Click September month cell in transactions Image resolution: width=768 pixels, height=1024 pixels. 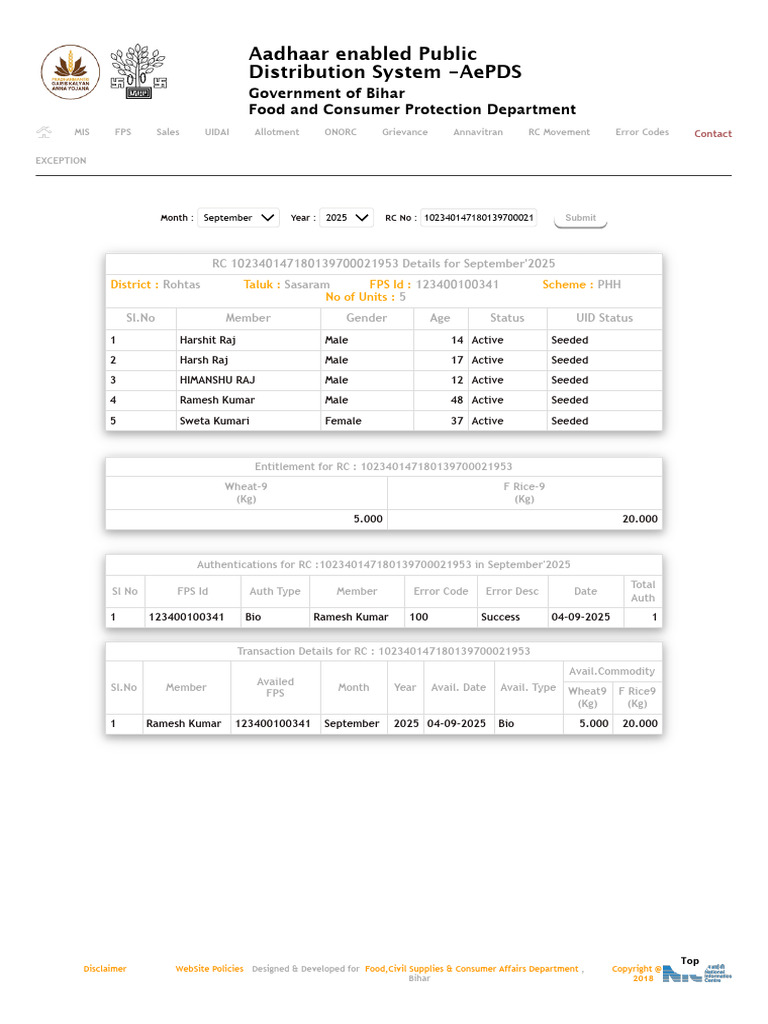pos(351,724)
